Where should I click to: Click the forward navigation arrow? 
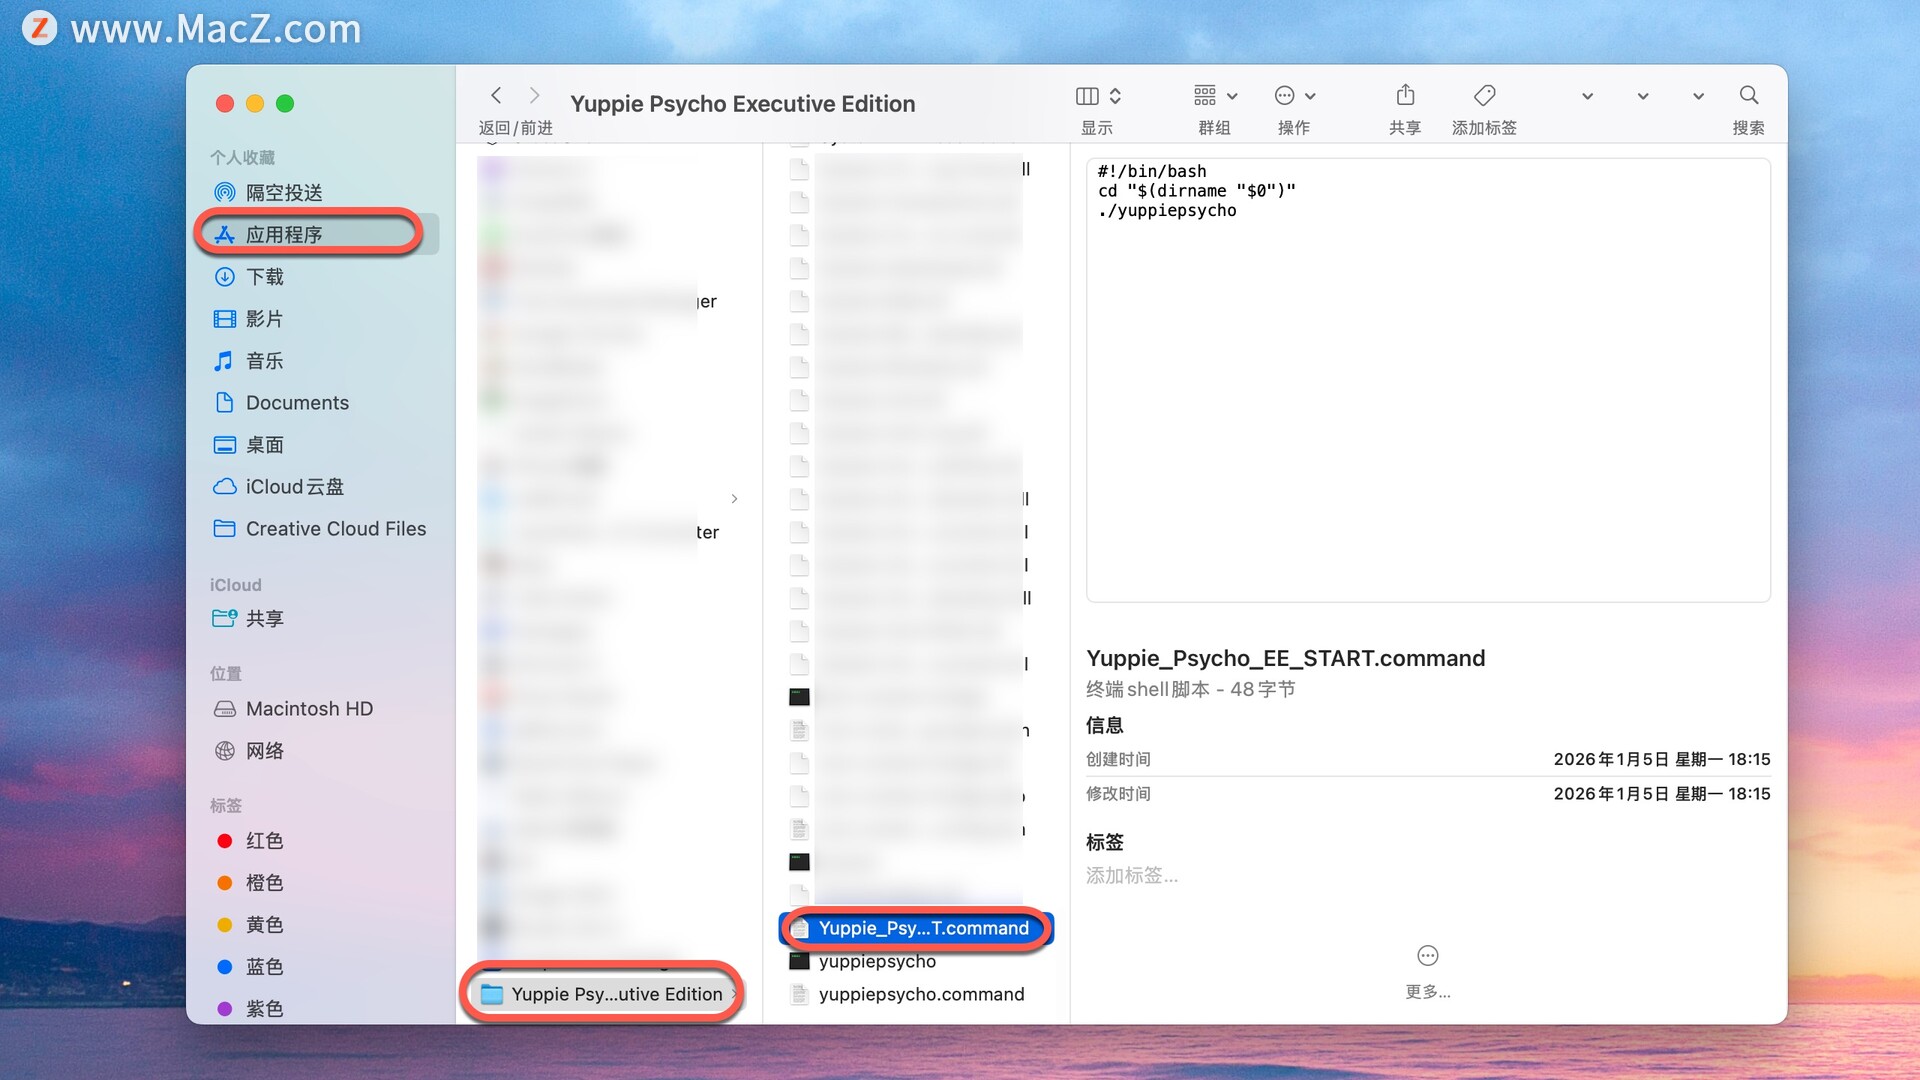coord(535,95)
